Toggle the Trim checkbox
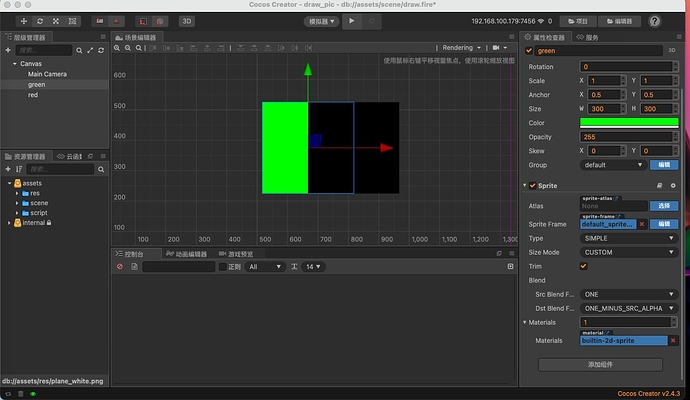 click(584, 266)
